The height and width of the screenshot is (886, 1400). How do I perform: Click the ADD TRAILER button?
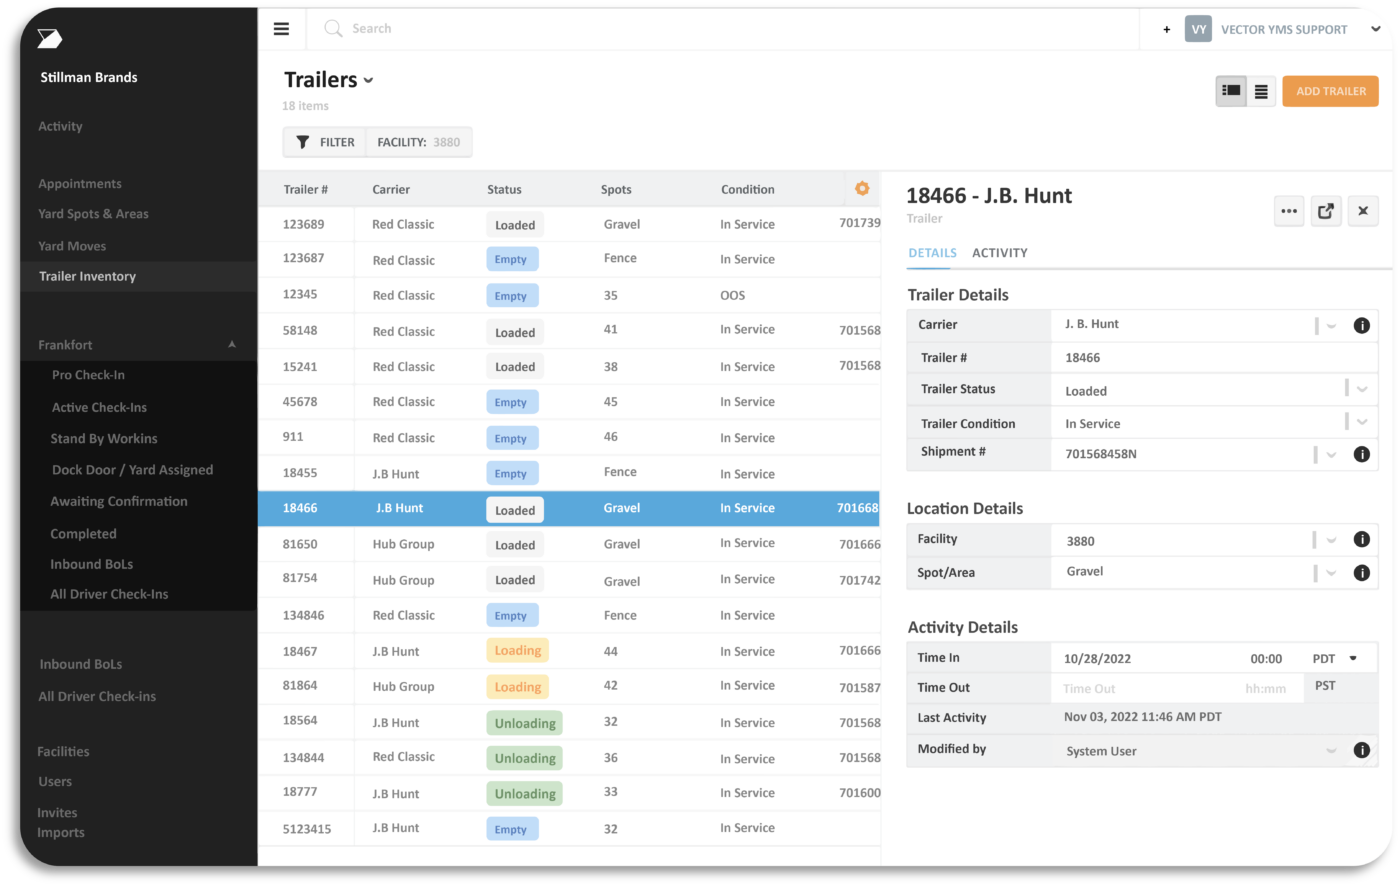(1330, 90)
